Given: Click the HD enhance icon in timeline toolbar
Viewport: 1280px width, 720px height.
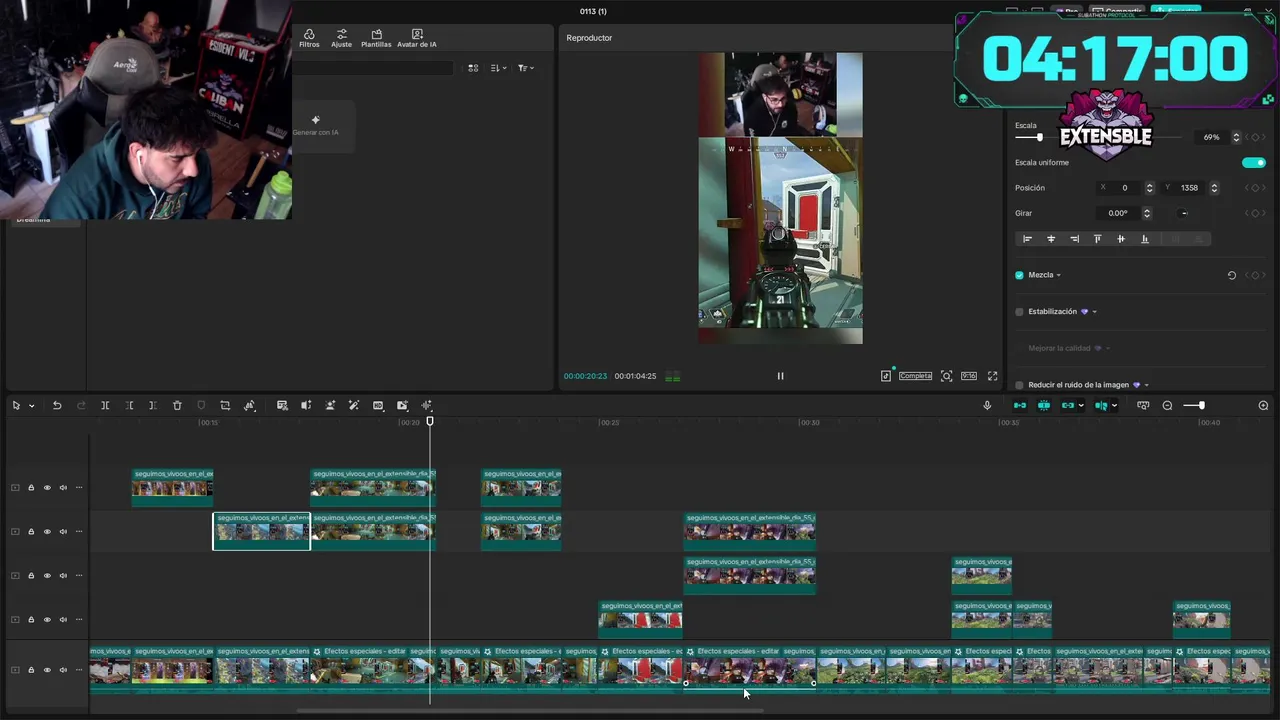Looking at the screenshot, I should pos(378,405).
